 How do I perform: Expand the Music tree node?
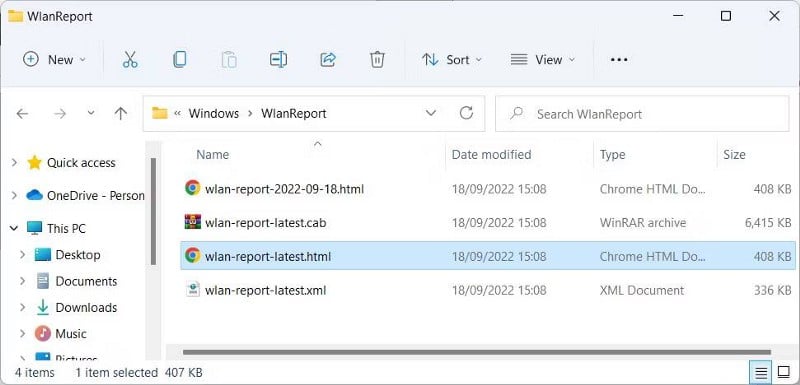pos(22,333)
